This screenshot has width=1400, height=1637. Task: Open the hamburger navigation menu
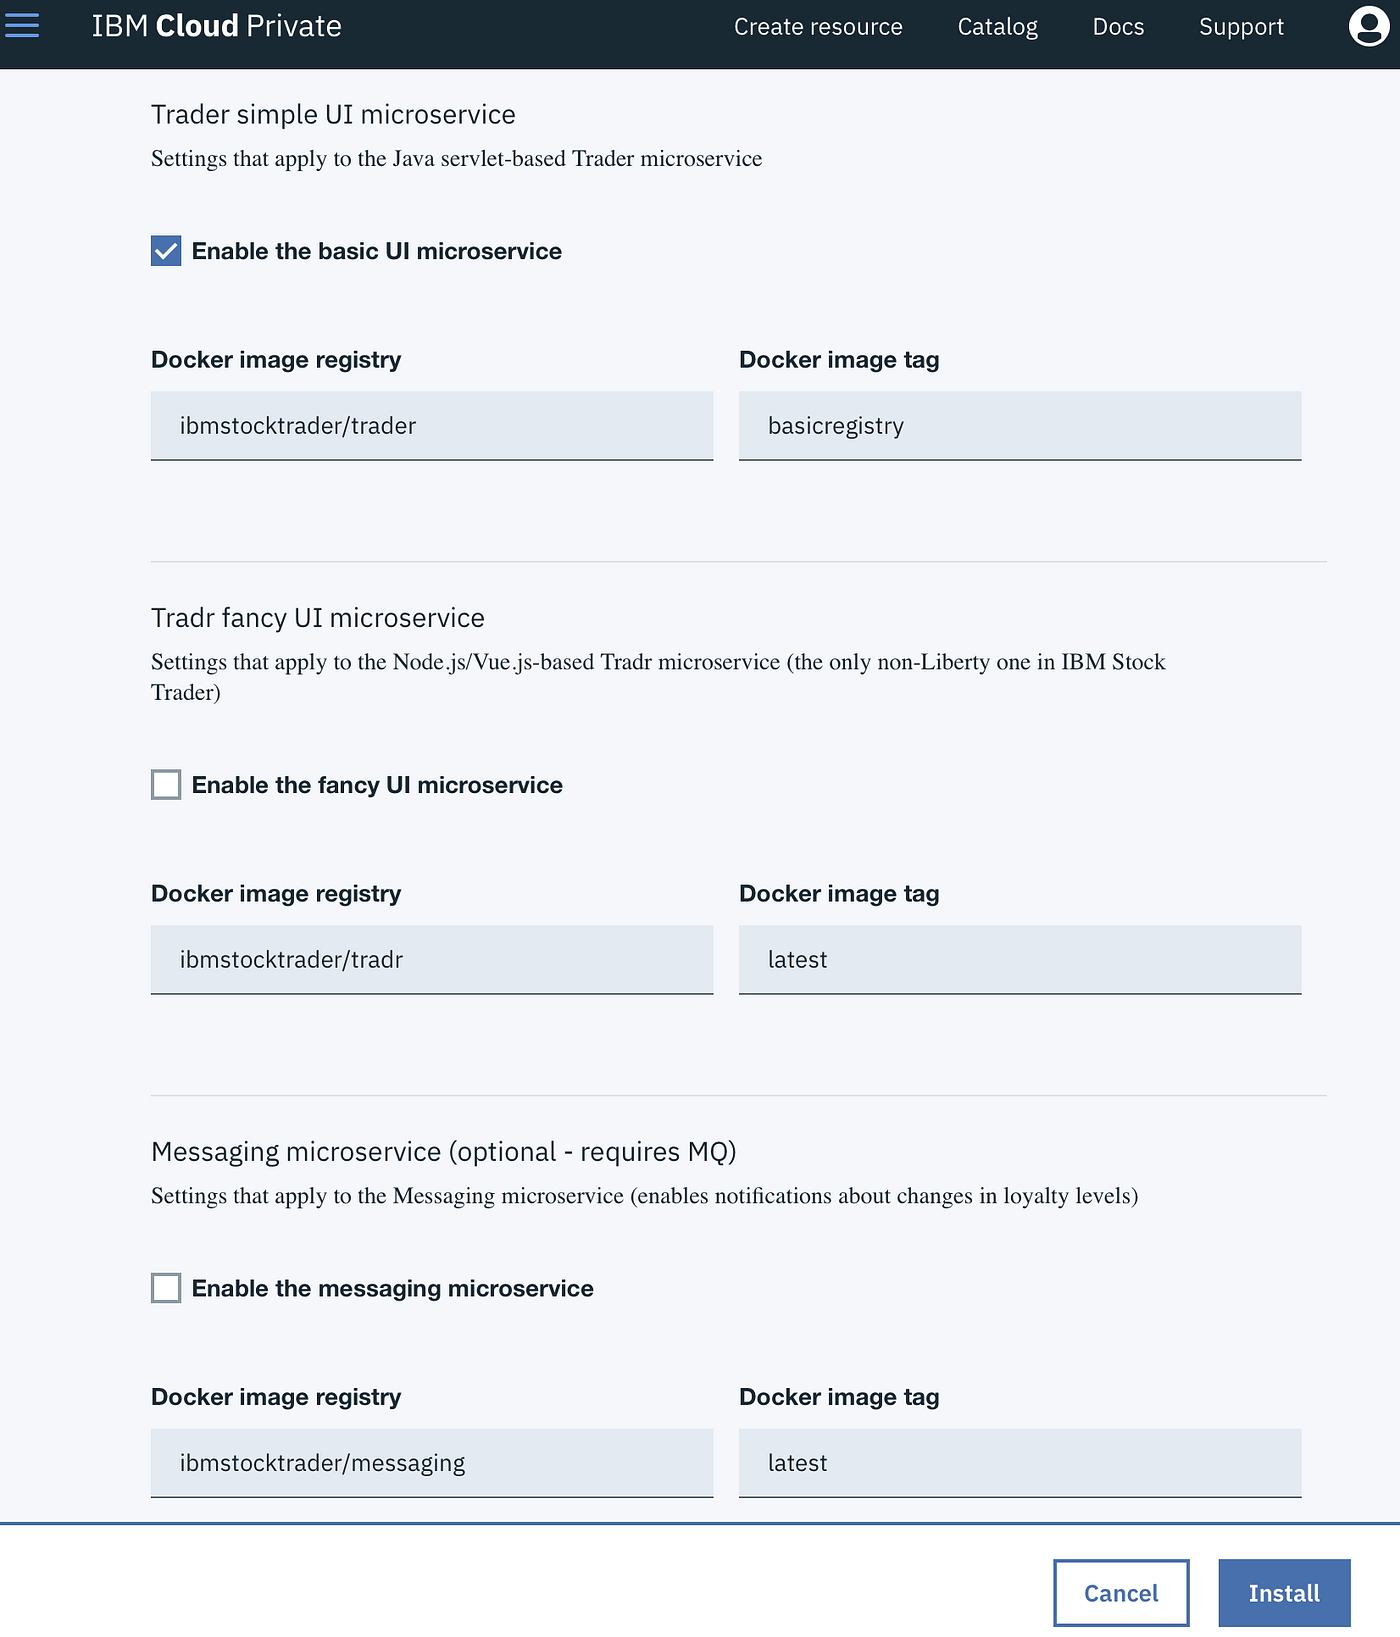tap(22, 26)
